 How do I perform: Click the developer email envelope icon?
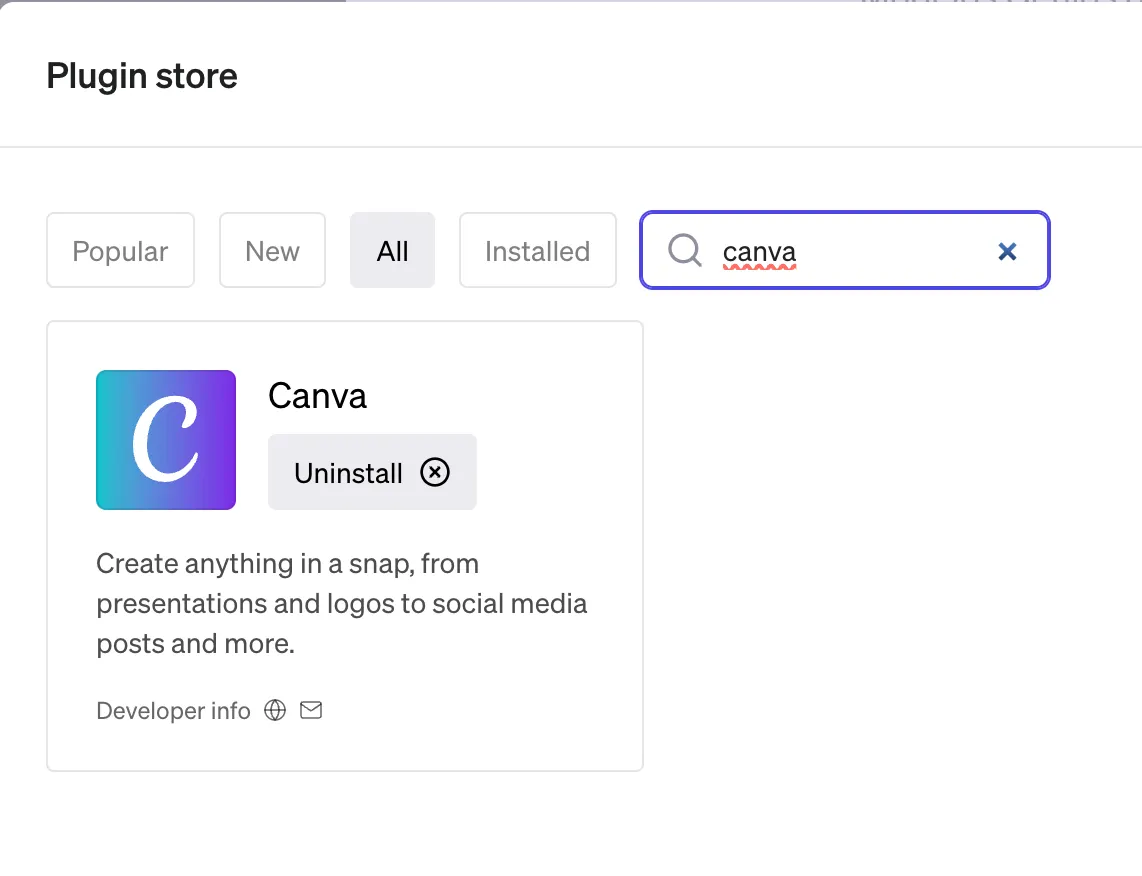(311, 710)
